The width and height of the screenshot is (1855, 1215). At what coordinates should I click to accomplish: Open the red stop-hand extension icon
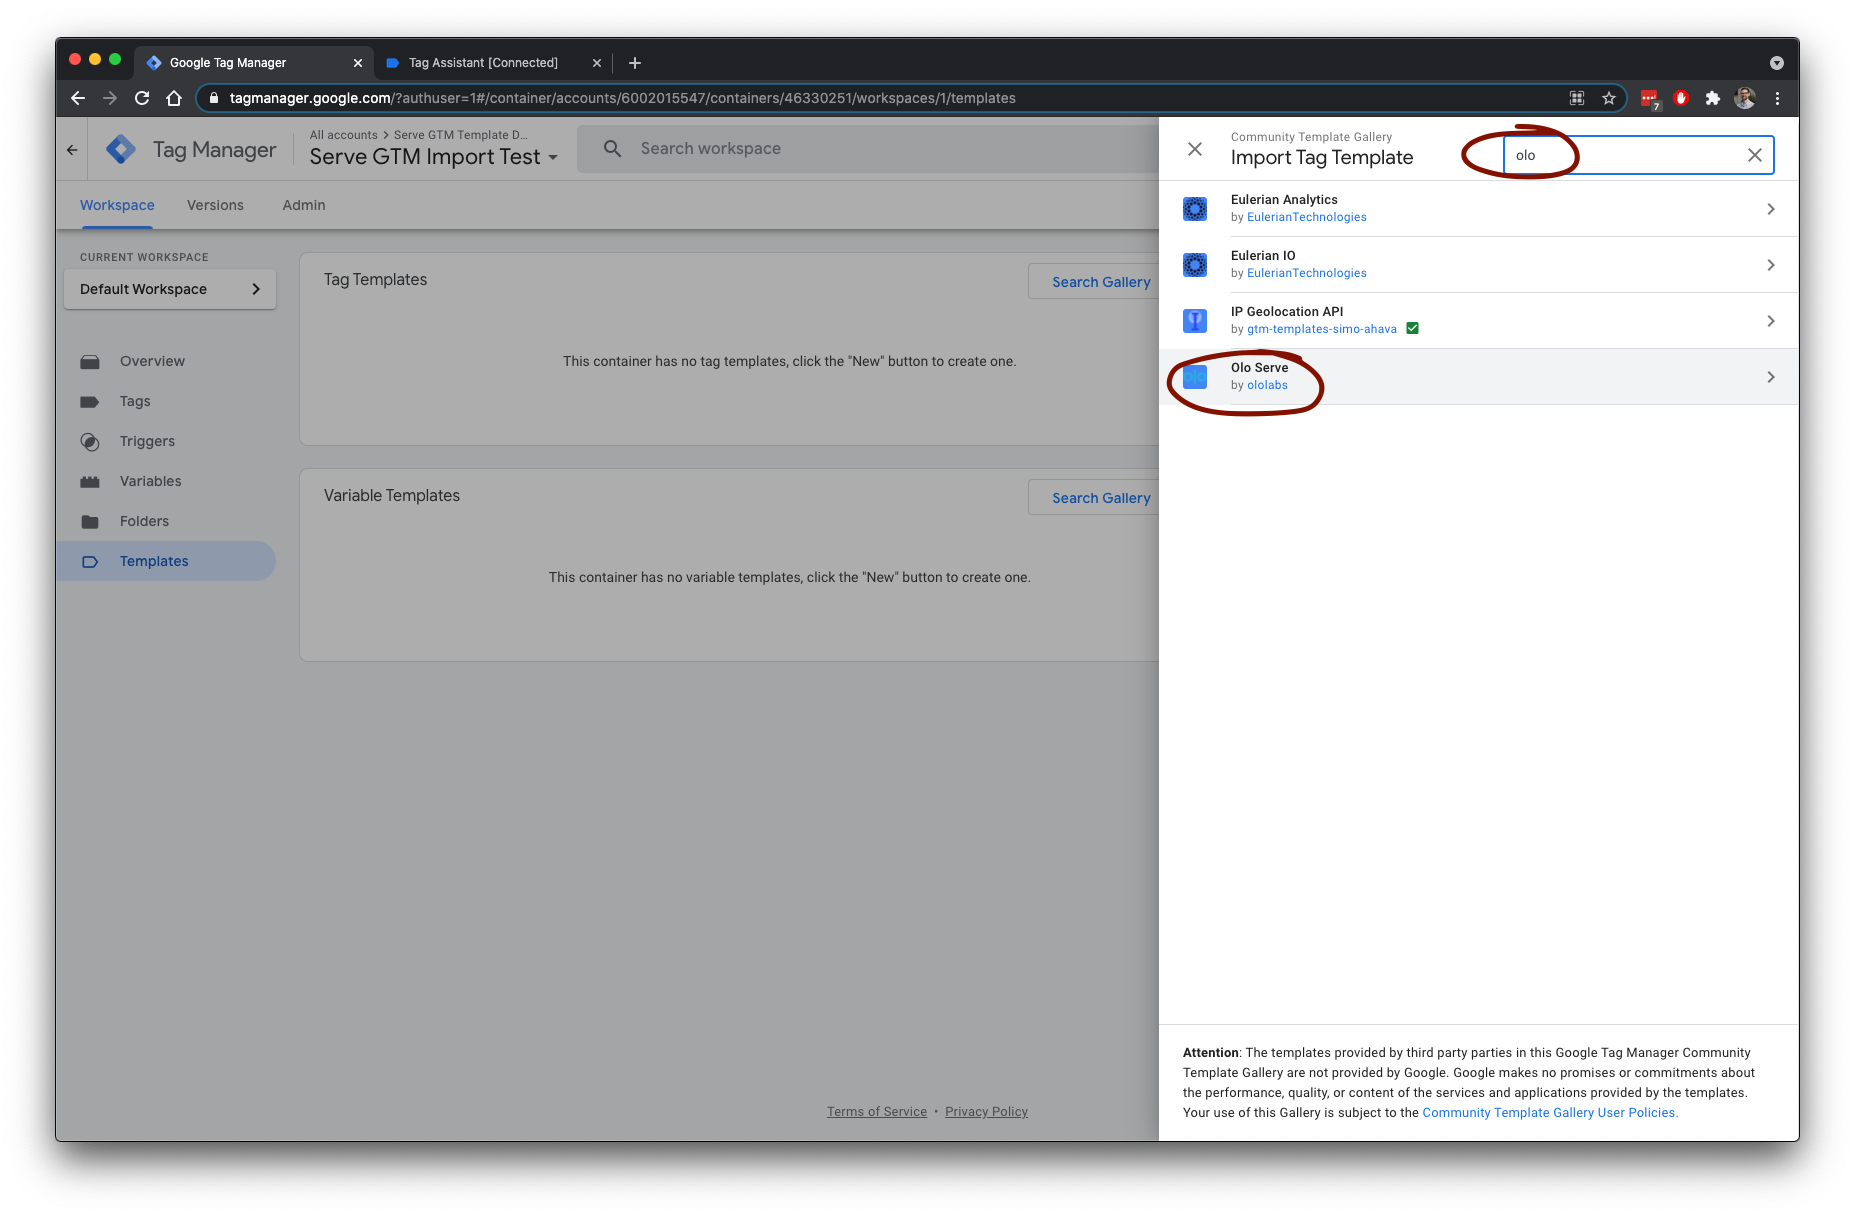(x=1681, y=98)
